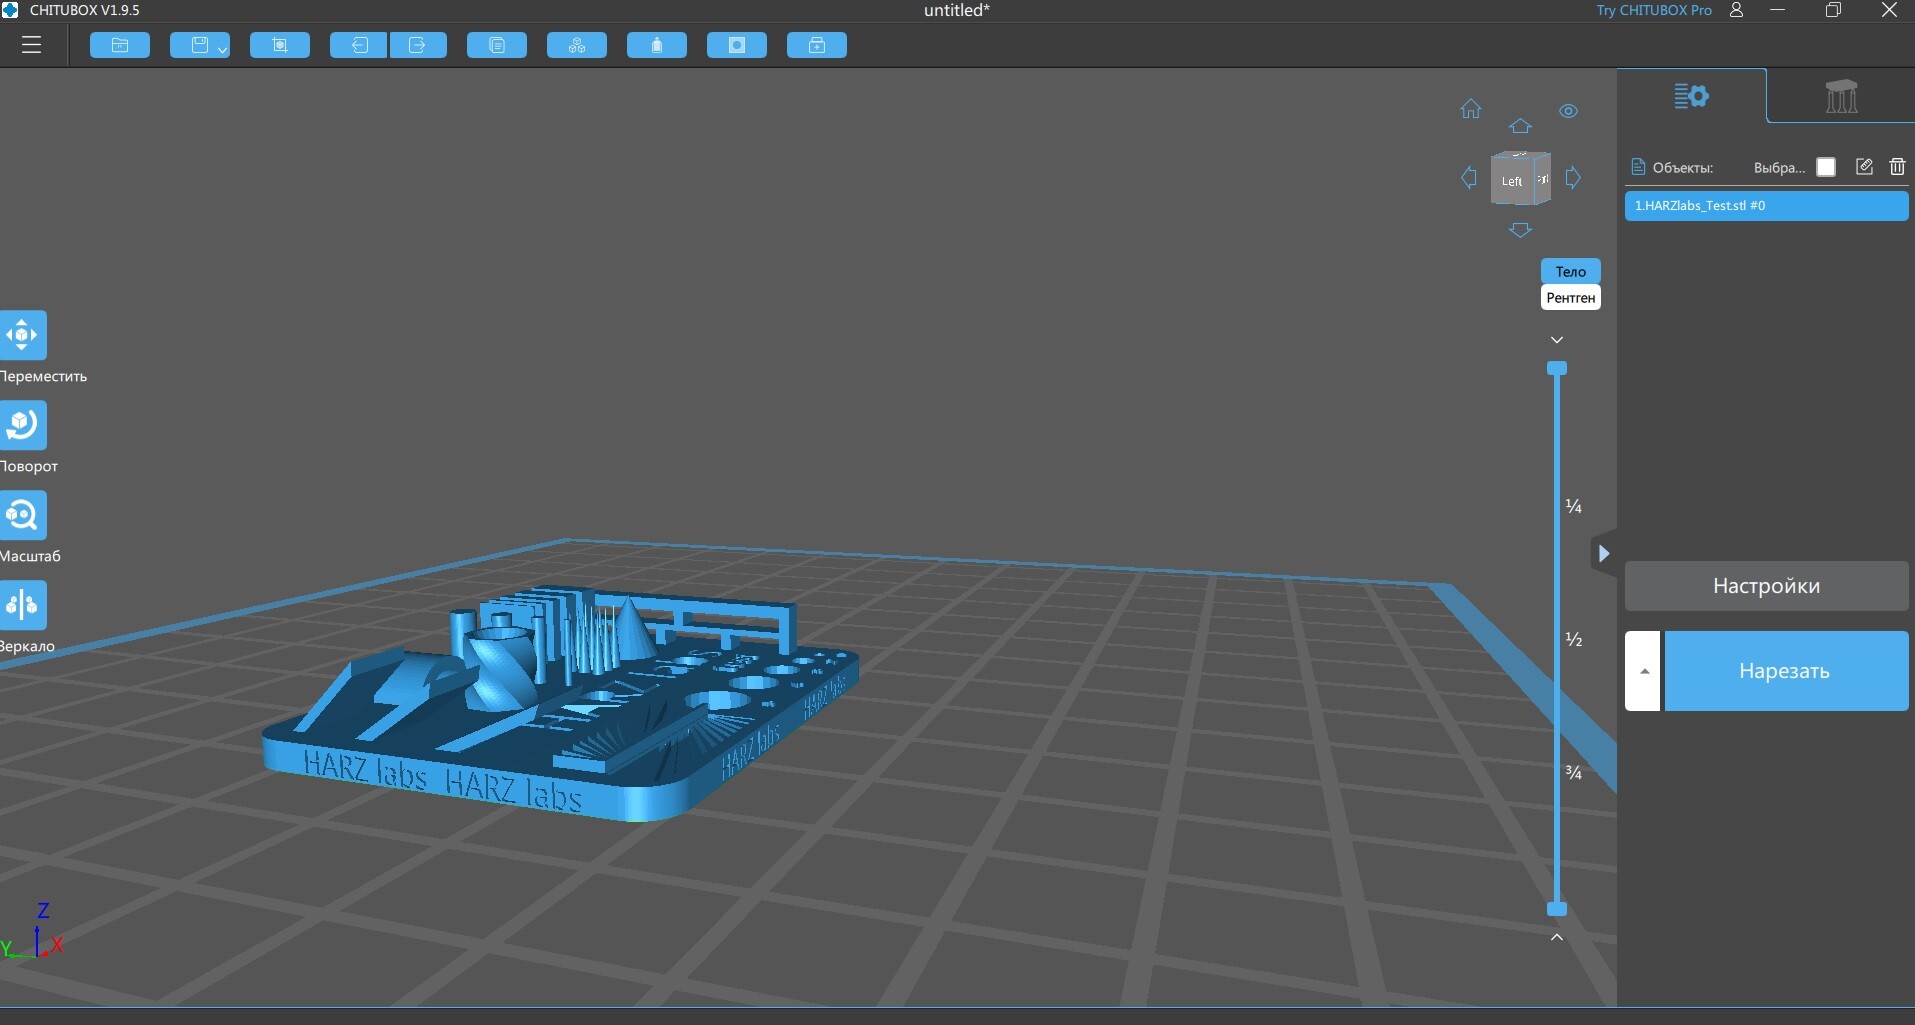Screen dimensions: 1915x1025
Task: Select the Переместить move tool
Action: (x=23, y=335)
